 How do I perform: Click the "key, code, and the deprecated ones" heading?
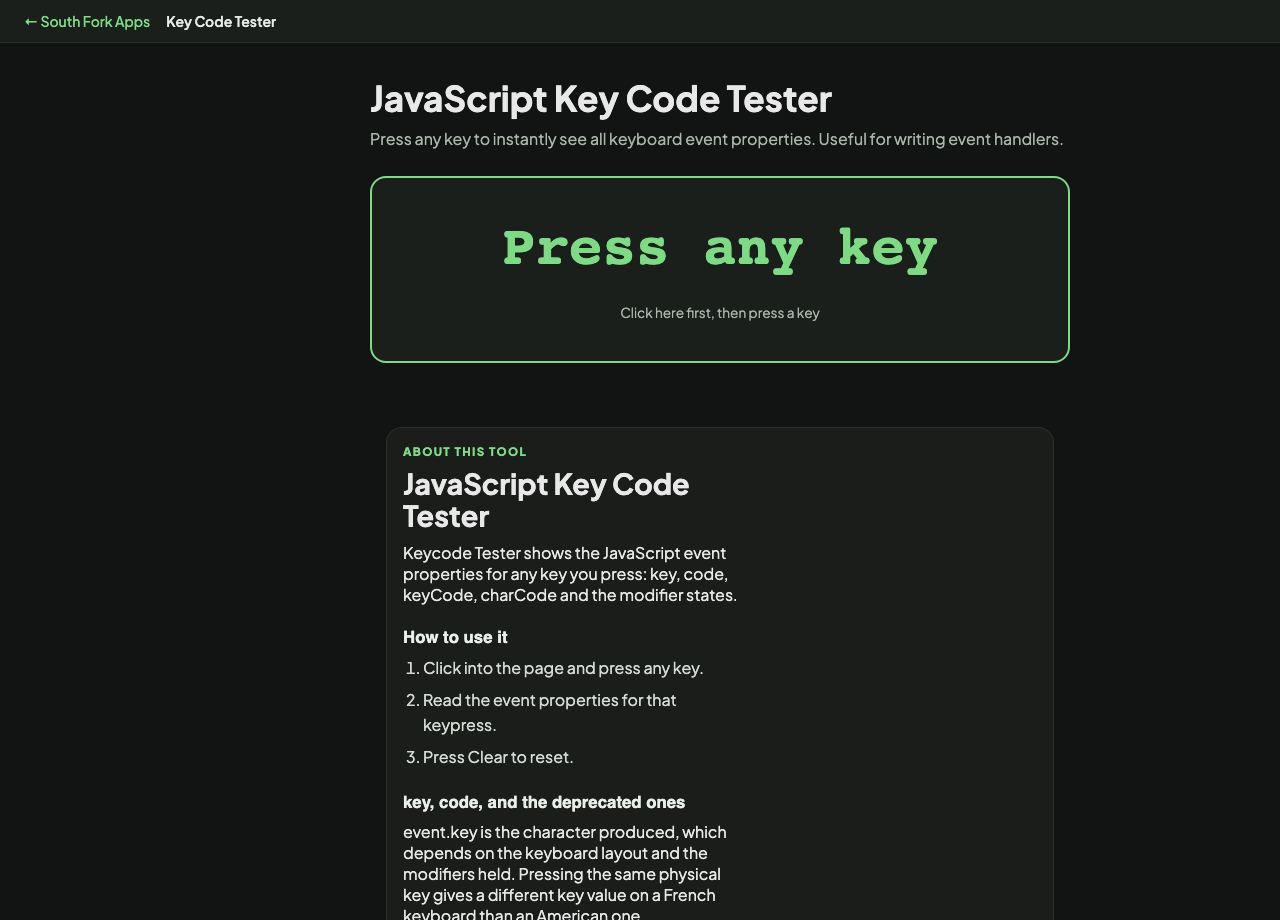544,802
